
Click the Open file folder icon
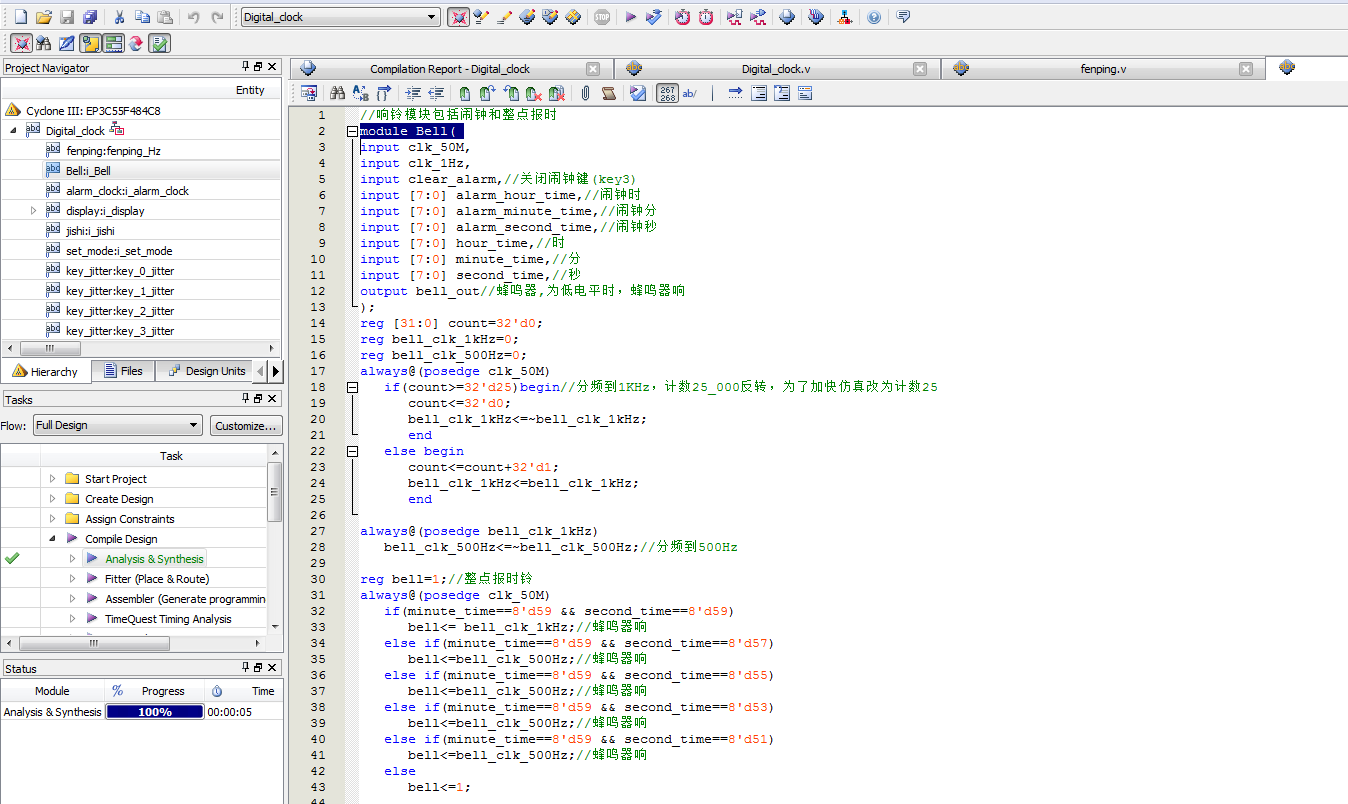(43, 17)
